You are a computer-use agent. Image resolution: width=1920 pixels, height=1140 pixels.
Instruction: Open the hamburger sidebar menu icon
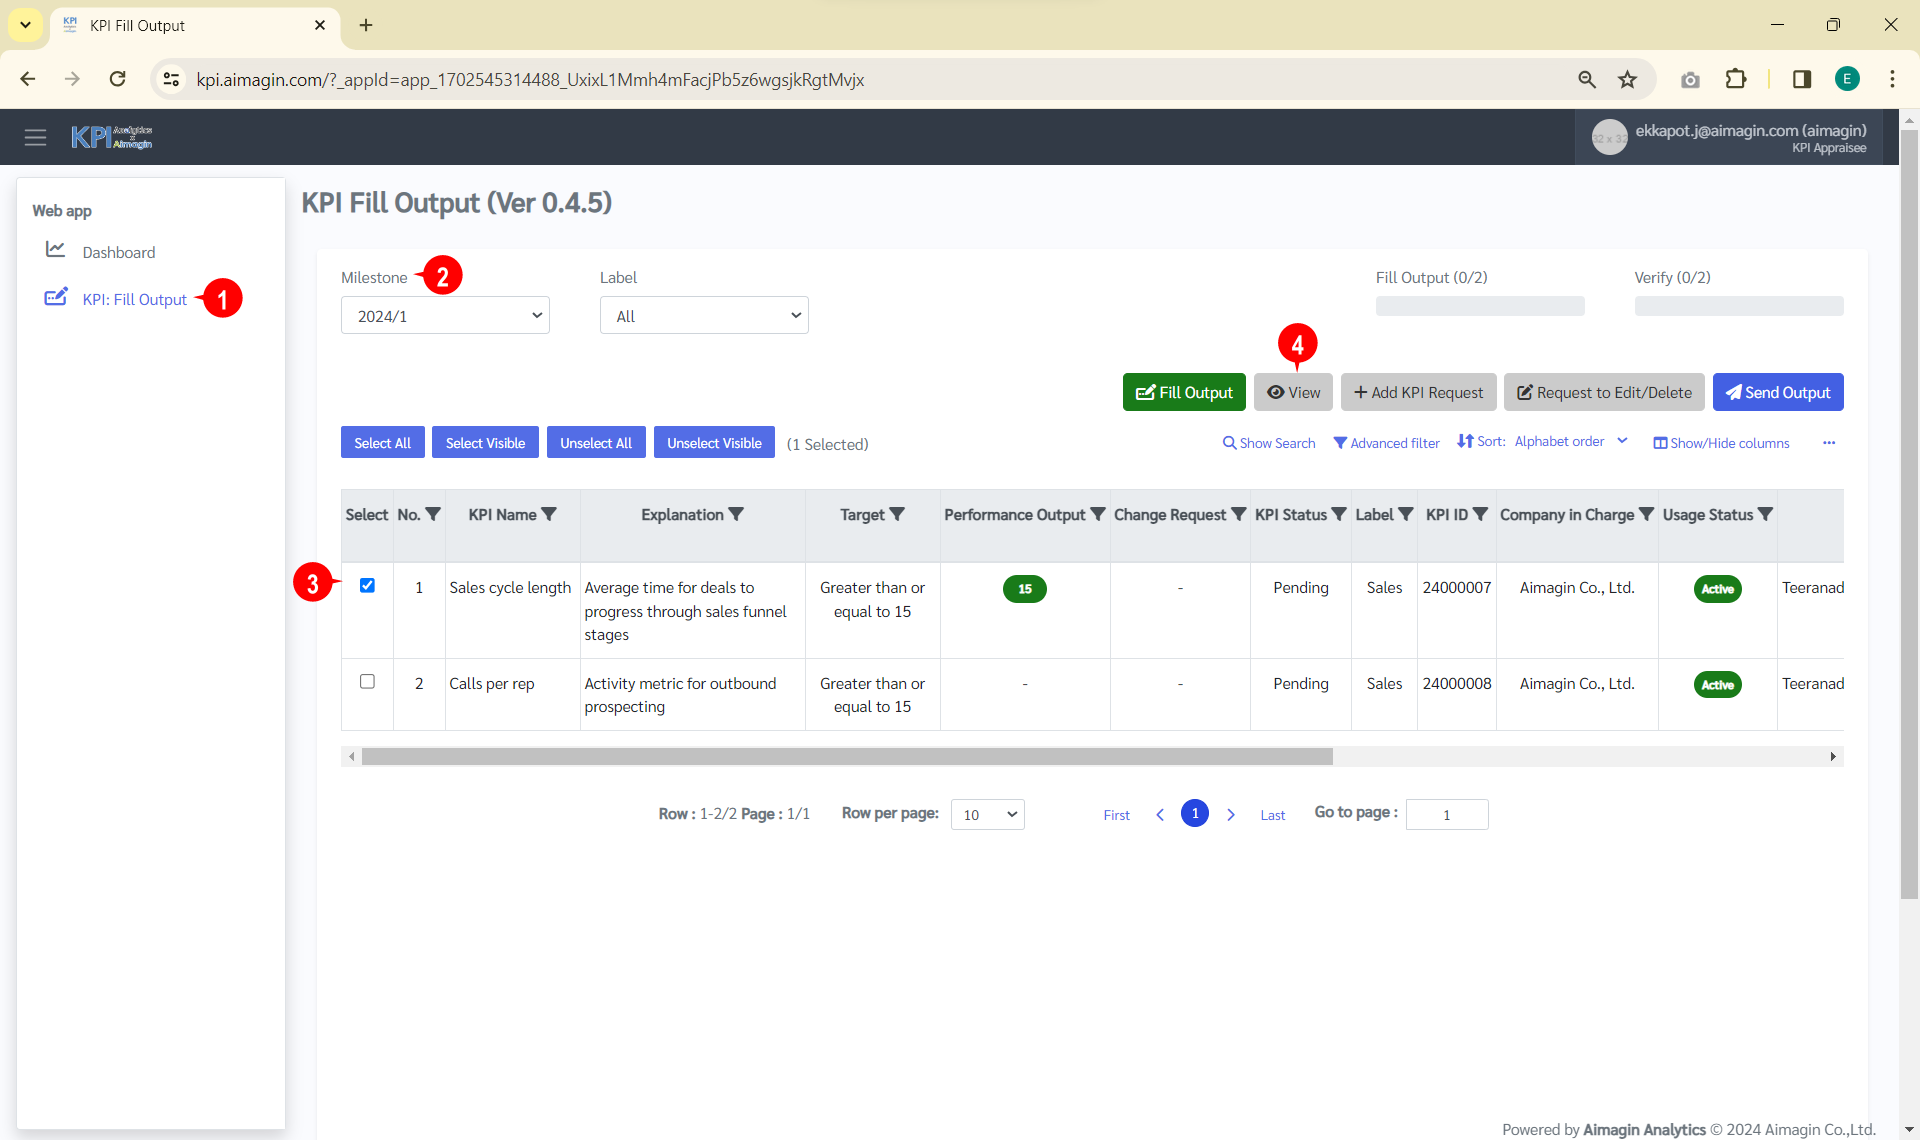click(x=36, y=137)
